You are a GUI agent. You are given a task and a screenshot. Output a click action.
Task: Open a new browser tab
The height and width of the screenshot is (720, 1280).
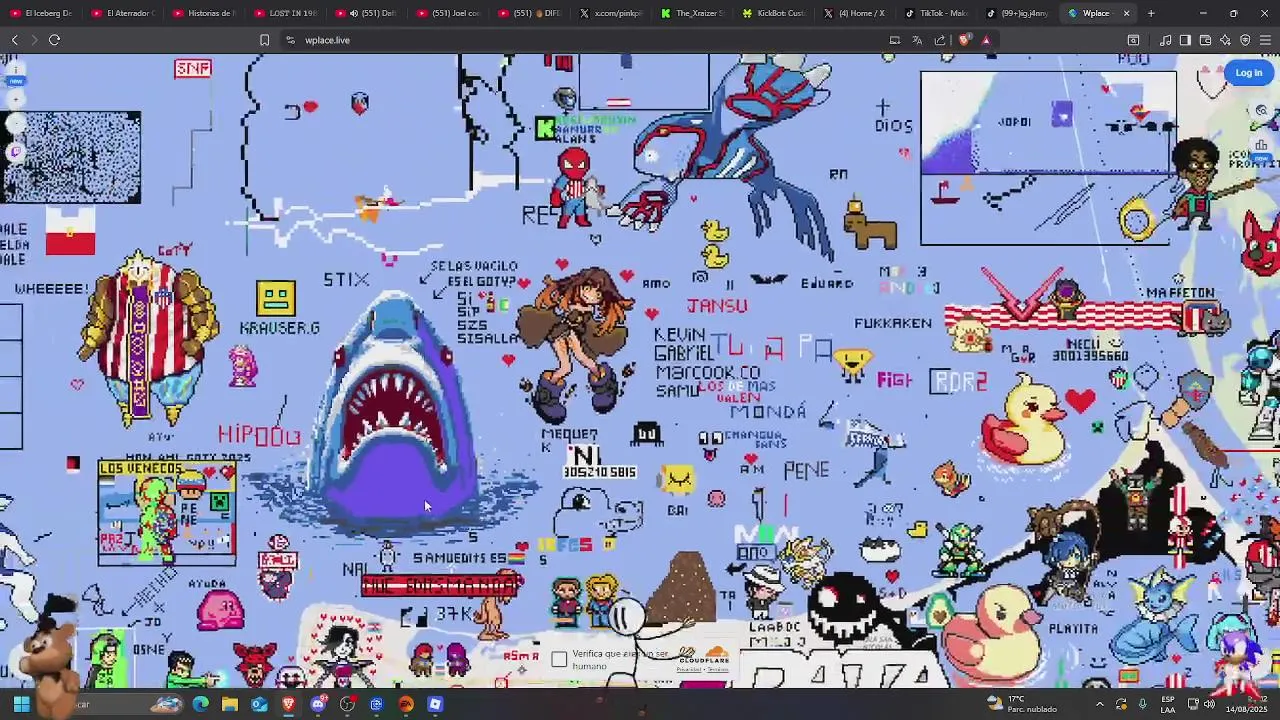pyautogui.click(x=1151, y=13)
